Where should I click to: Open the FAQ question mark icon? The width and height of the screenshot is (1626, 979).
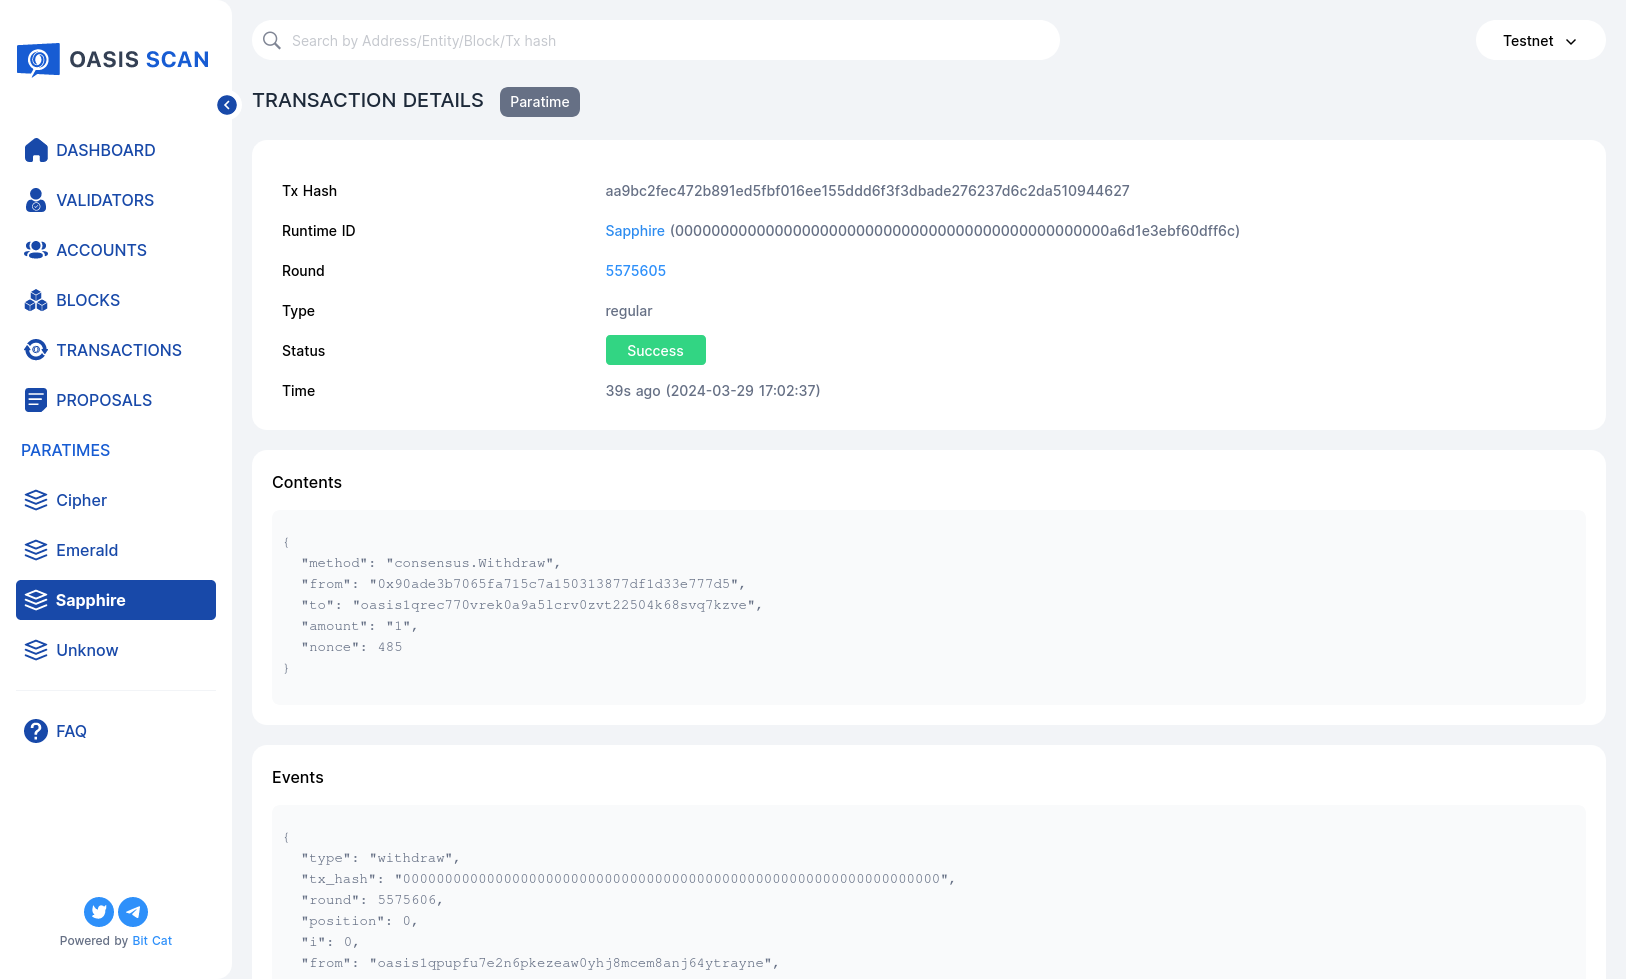pyautogui.click(x=36, y=731)
